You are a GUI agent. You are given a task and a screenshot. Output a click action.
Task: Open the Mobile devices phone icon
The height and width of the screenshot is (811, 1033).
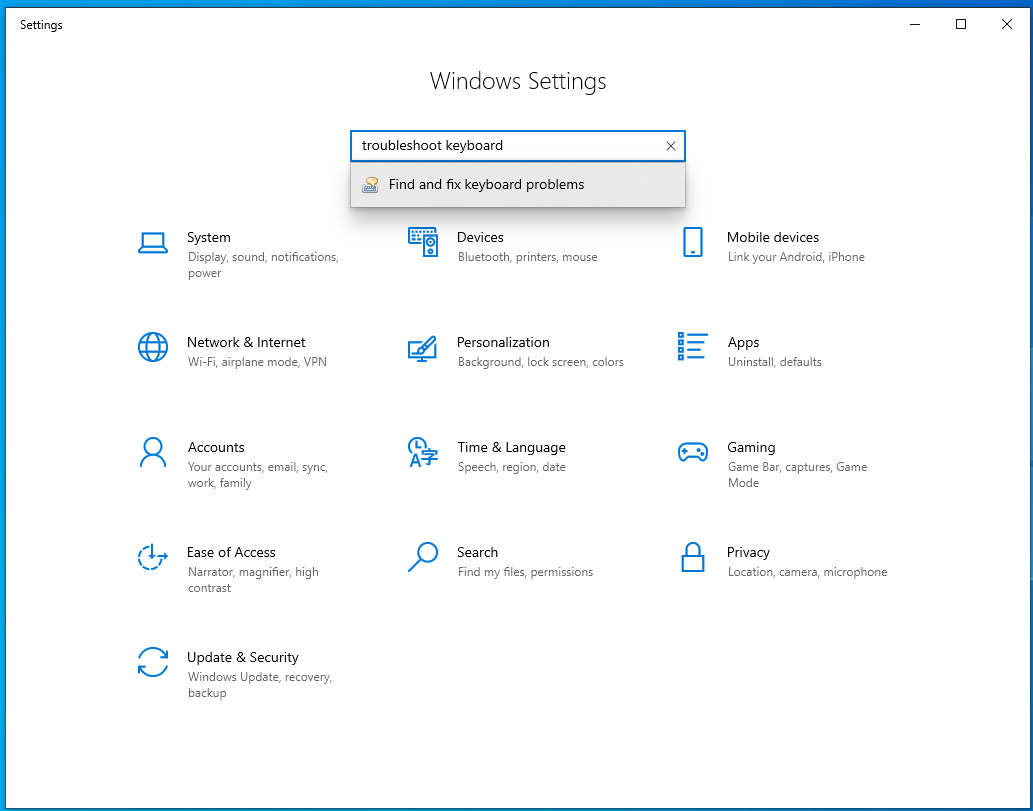tap(692, 242)
